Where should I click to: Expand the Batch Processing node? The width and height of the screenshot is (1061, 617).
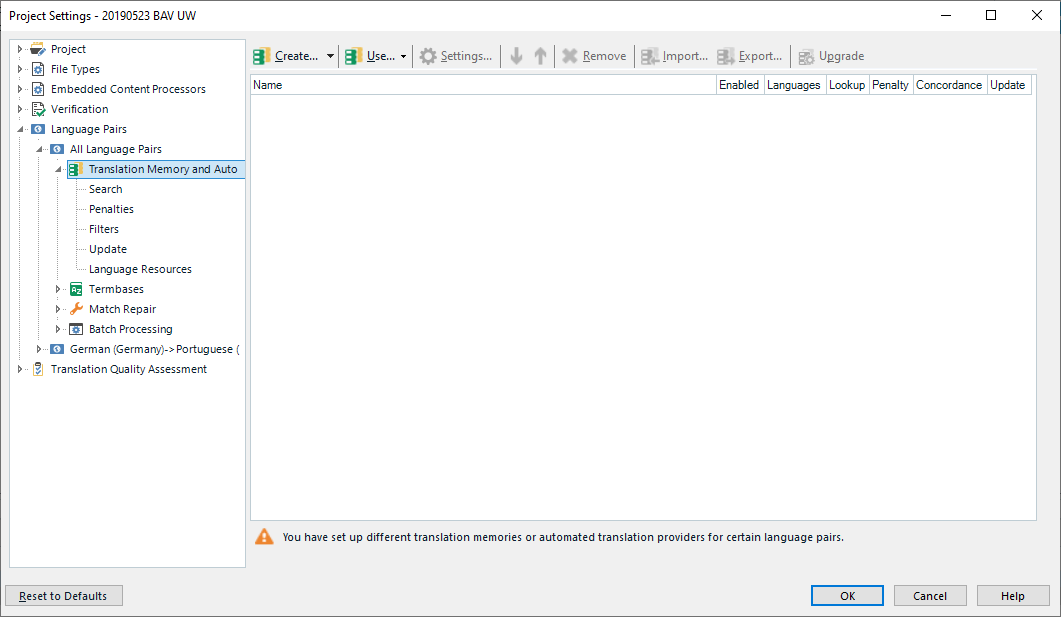[x=58, y=329]
